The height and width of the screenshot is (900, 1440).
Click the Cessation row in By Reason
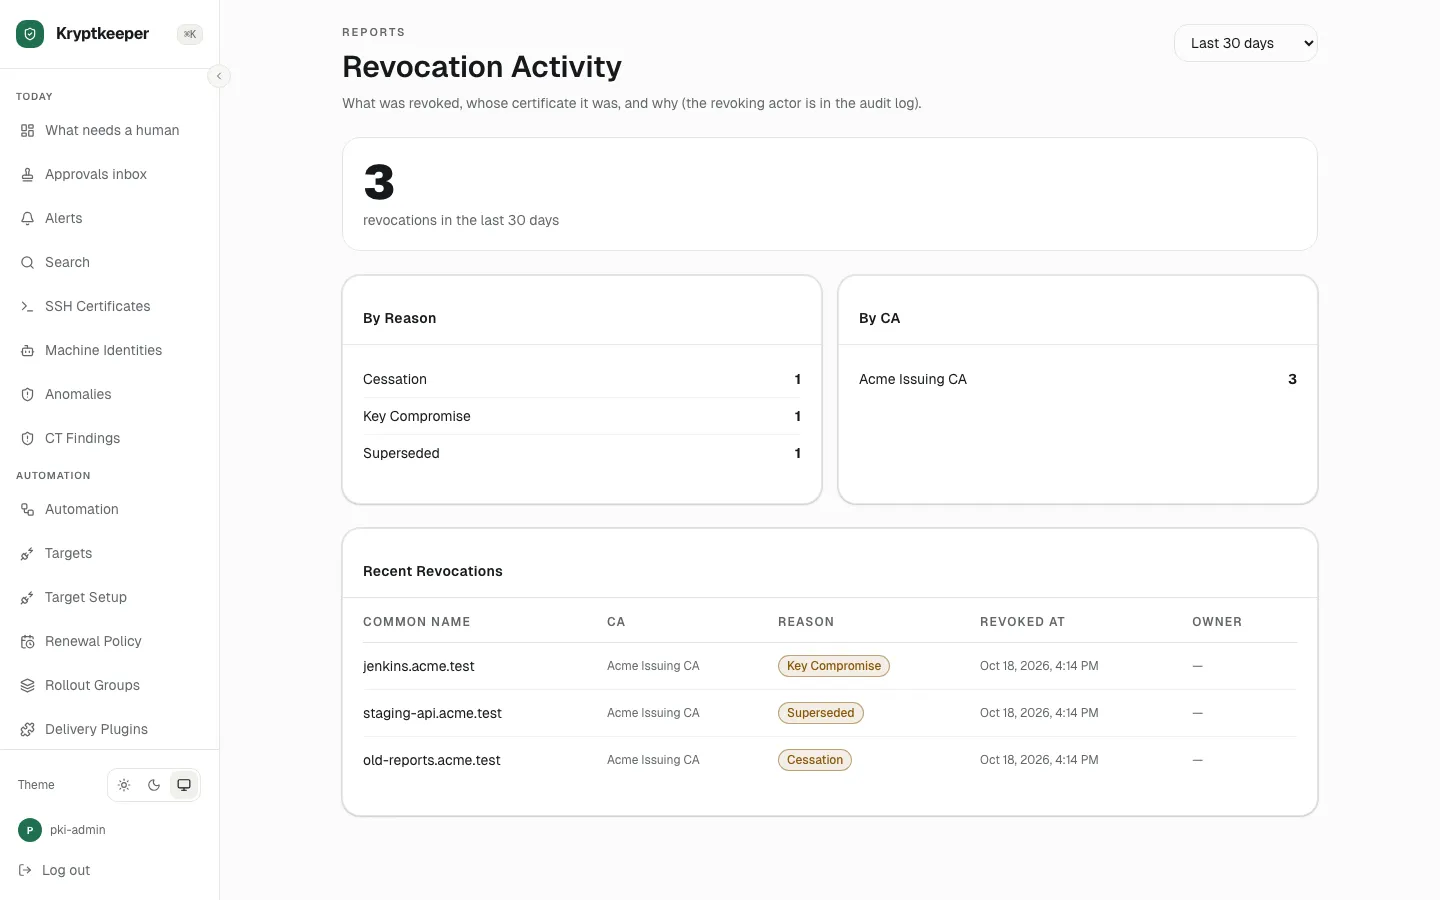point(582,379)
